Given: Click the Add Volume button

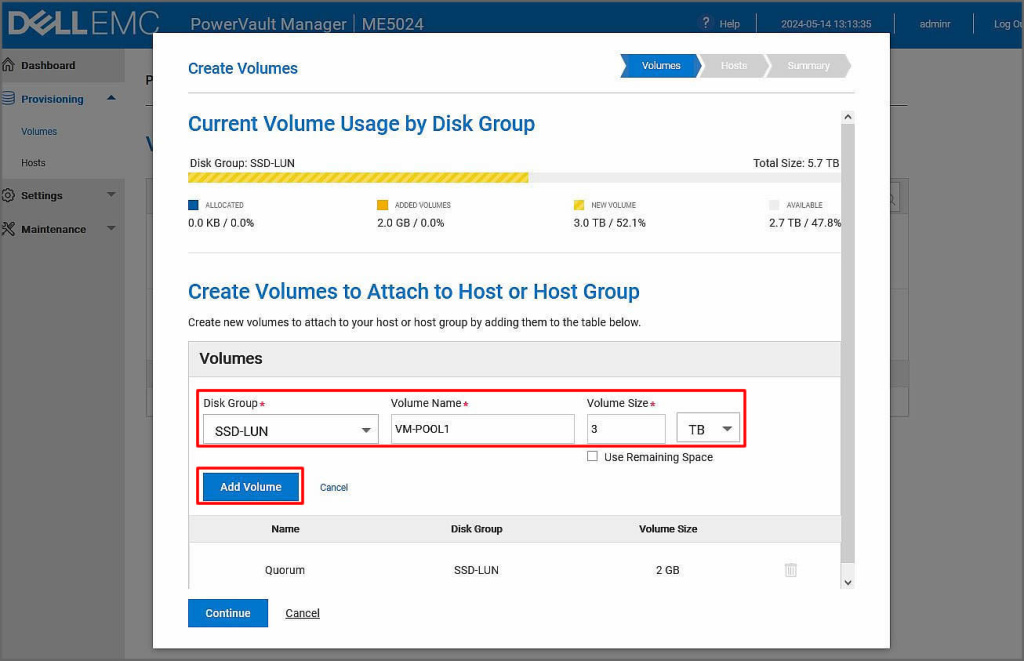Looking at the screenshot, I should (250, 487).
